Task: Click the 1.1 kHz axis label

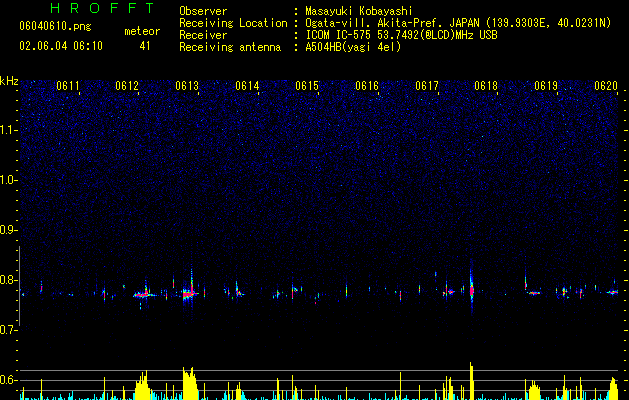Action: [x=9, y=130]
